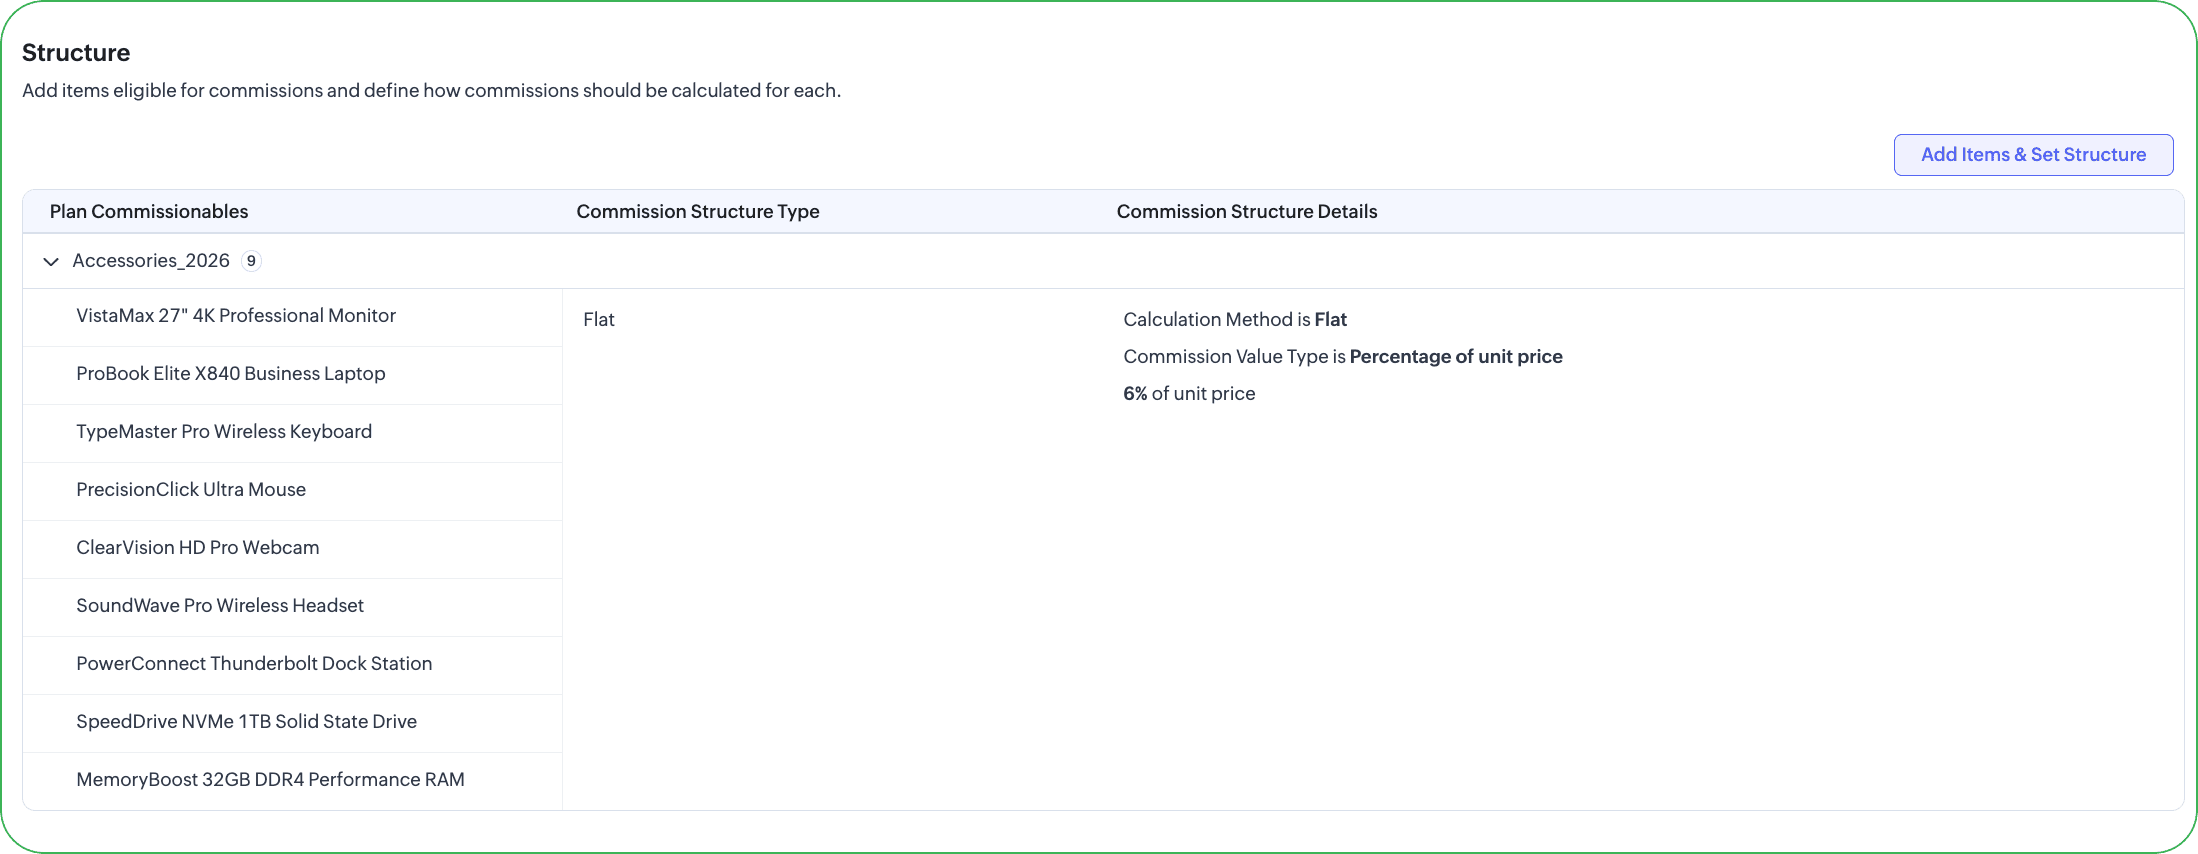
Task: Select SoundWave Pro Wireless Headset row
Action: pos(293,607)
